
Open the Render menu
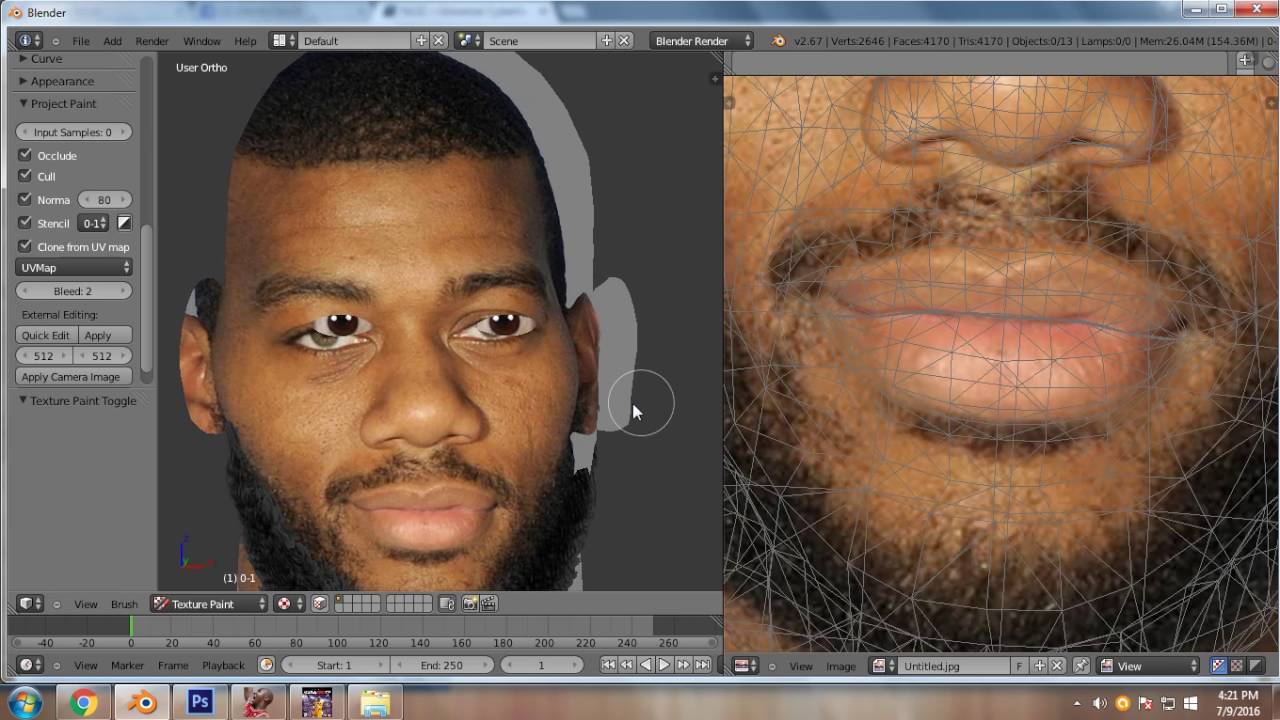coord(152,41)
